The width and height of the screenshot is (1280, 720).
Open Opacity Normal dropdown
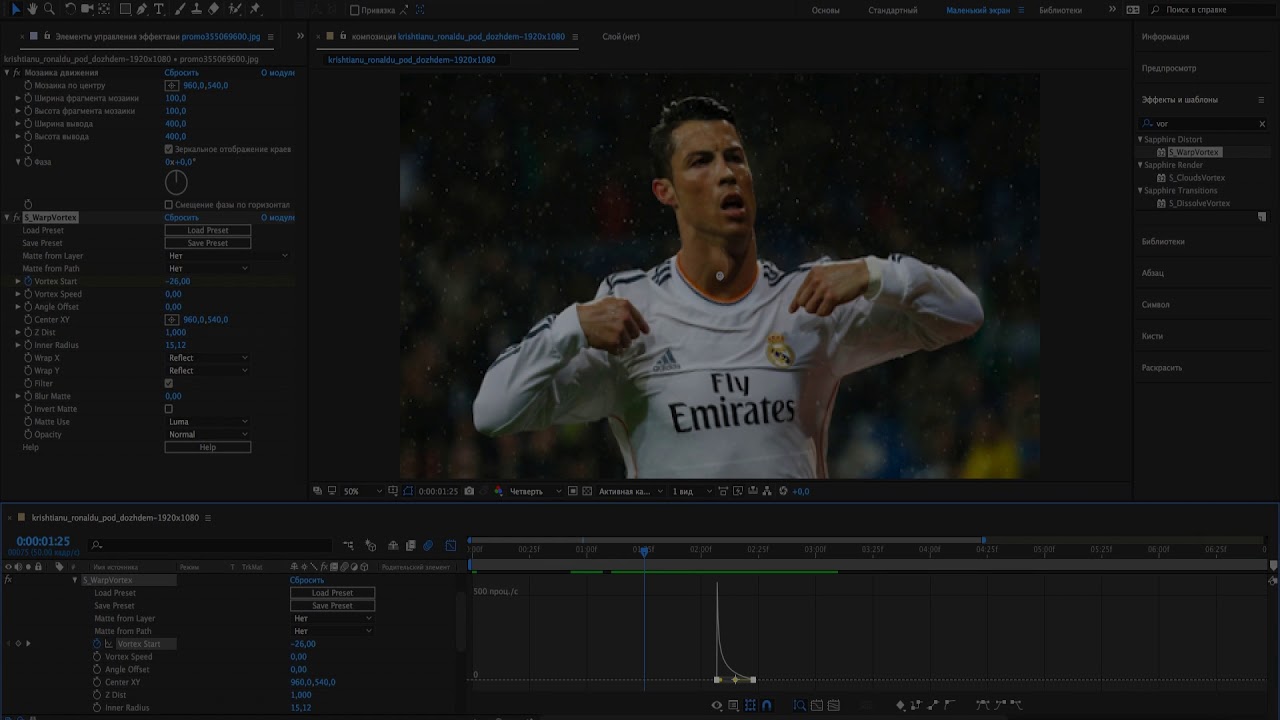(207, 435)
